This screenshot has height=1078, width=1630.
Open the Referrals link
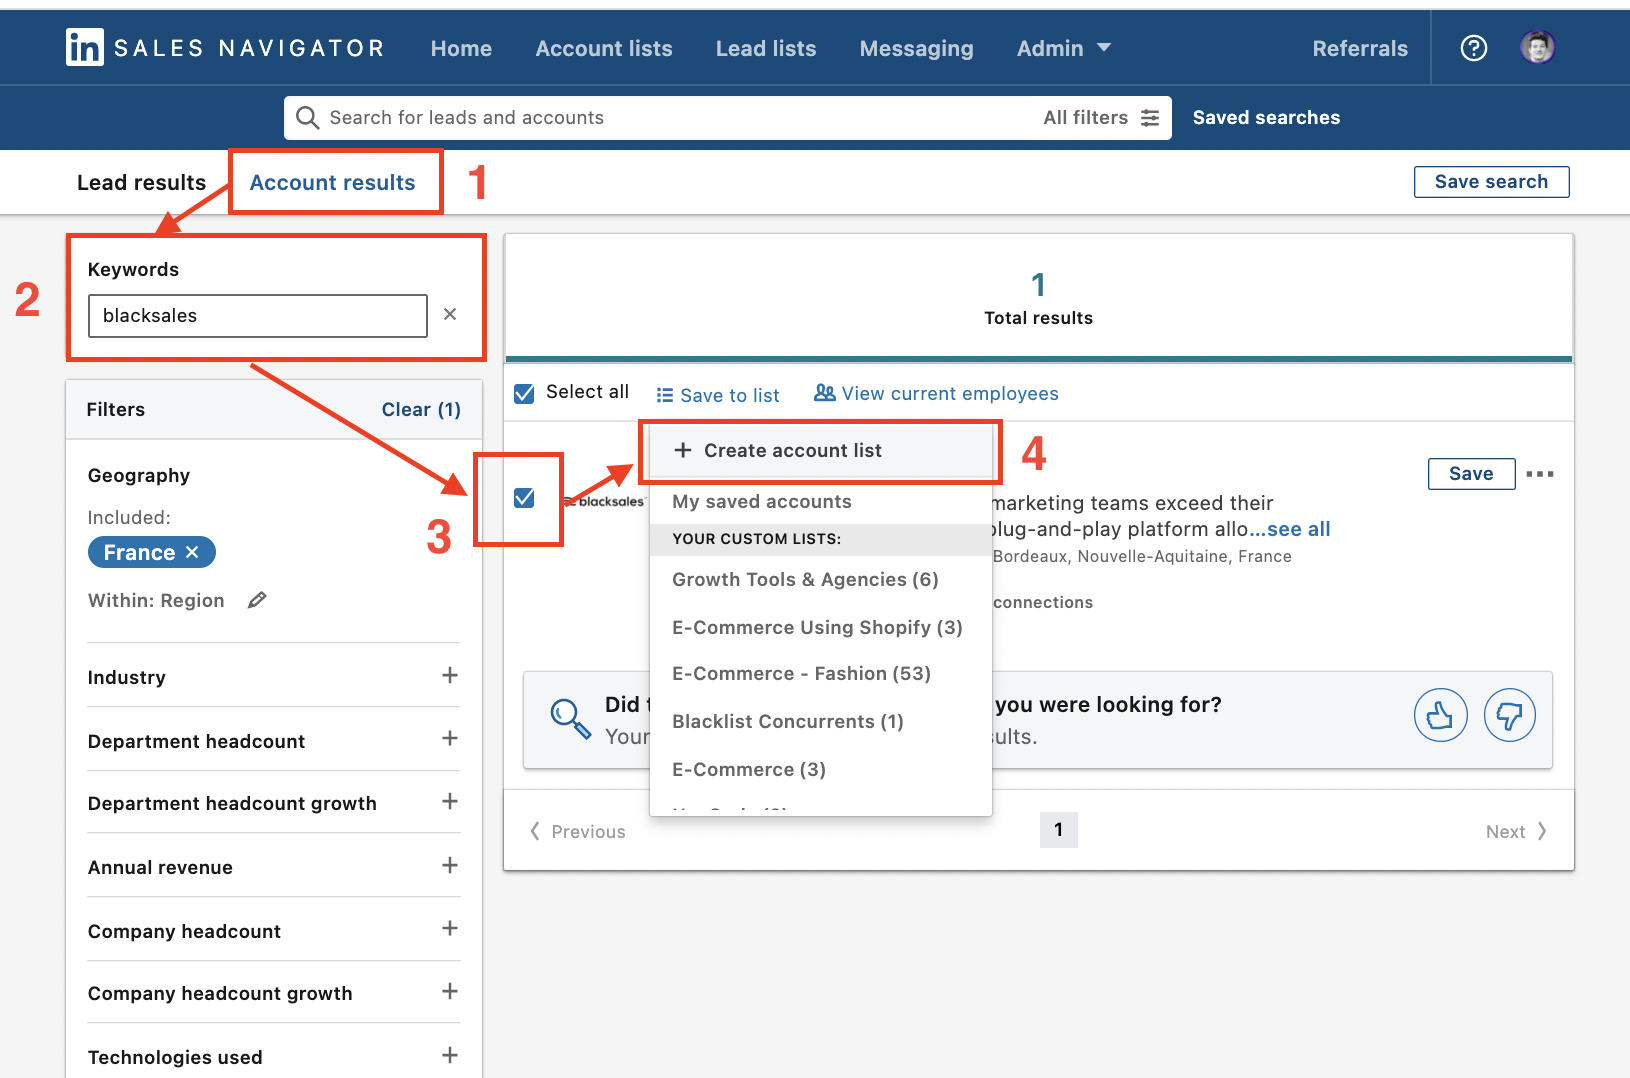(1360, 48)
